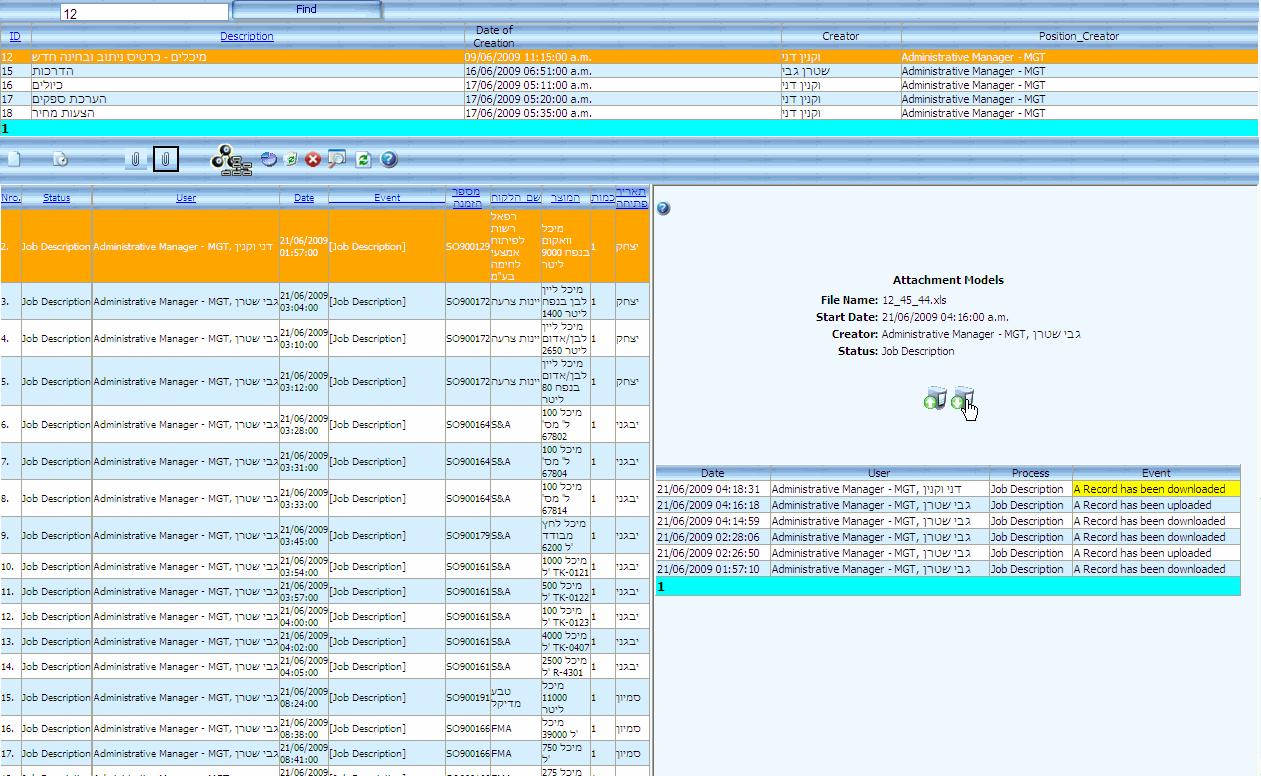Select record 16 כיולים row

pos(630,85)
